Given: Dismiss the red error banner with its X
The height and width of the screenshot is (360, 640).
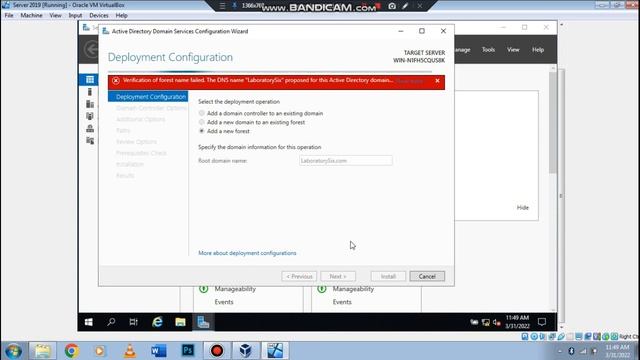Looking at the screenshot, I should click(438, 81).
